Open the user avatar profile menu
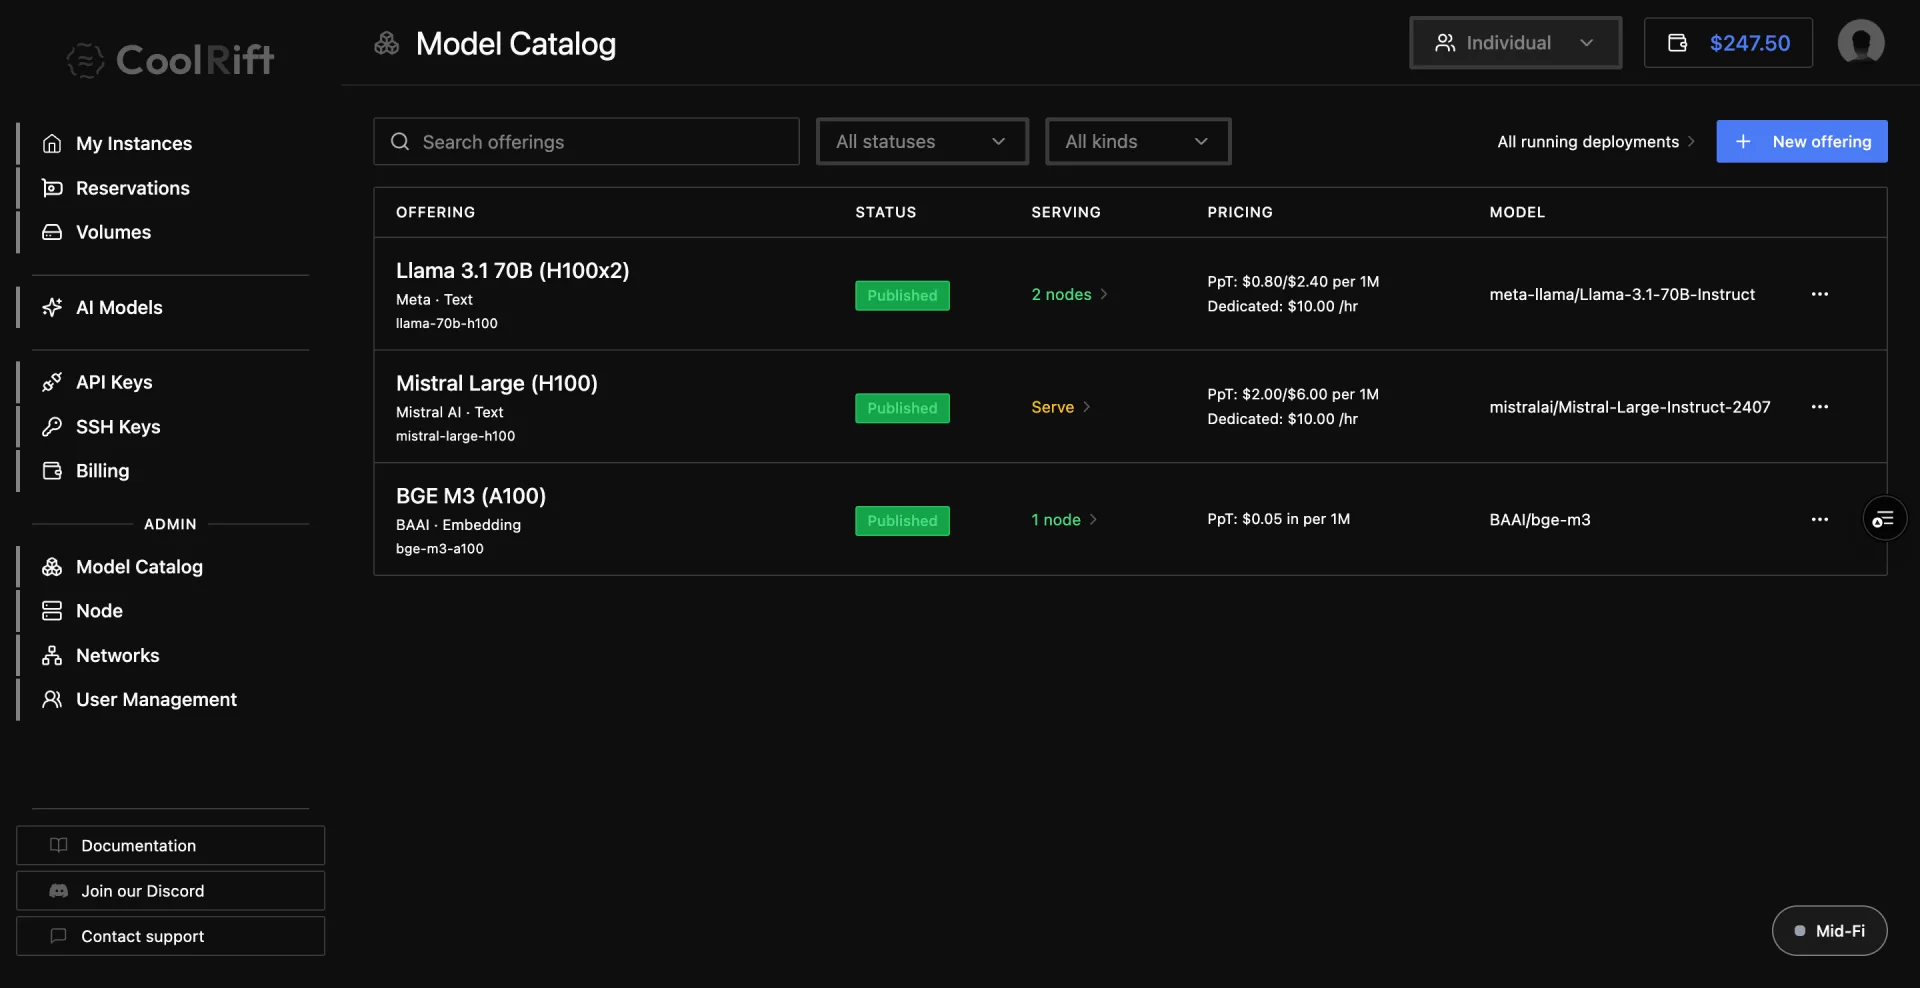1920x988 pixels. coord(1861,43)
